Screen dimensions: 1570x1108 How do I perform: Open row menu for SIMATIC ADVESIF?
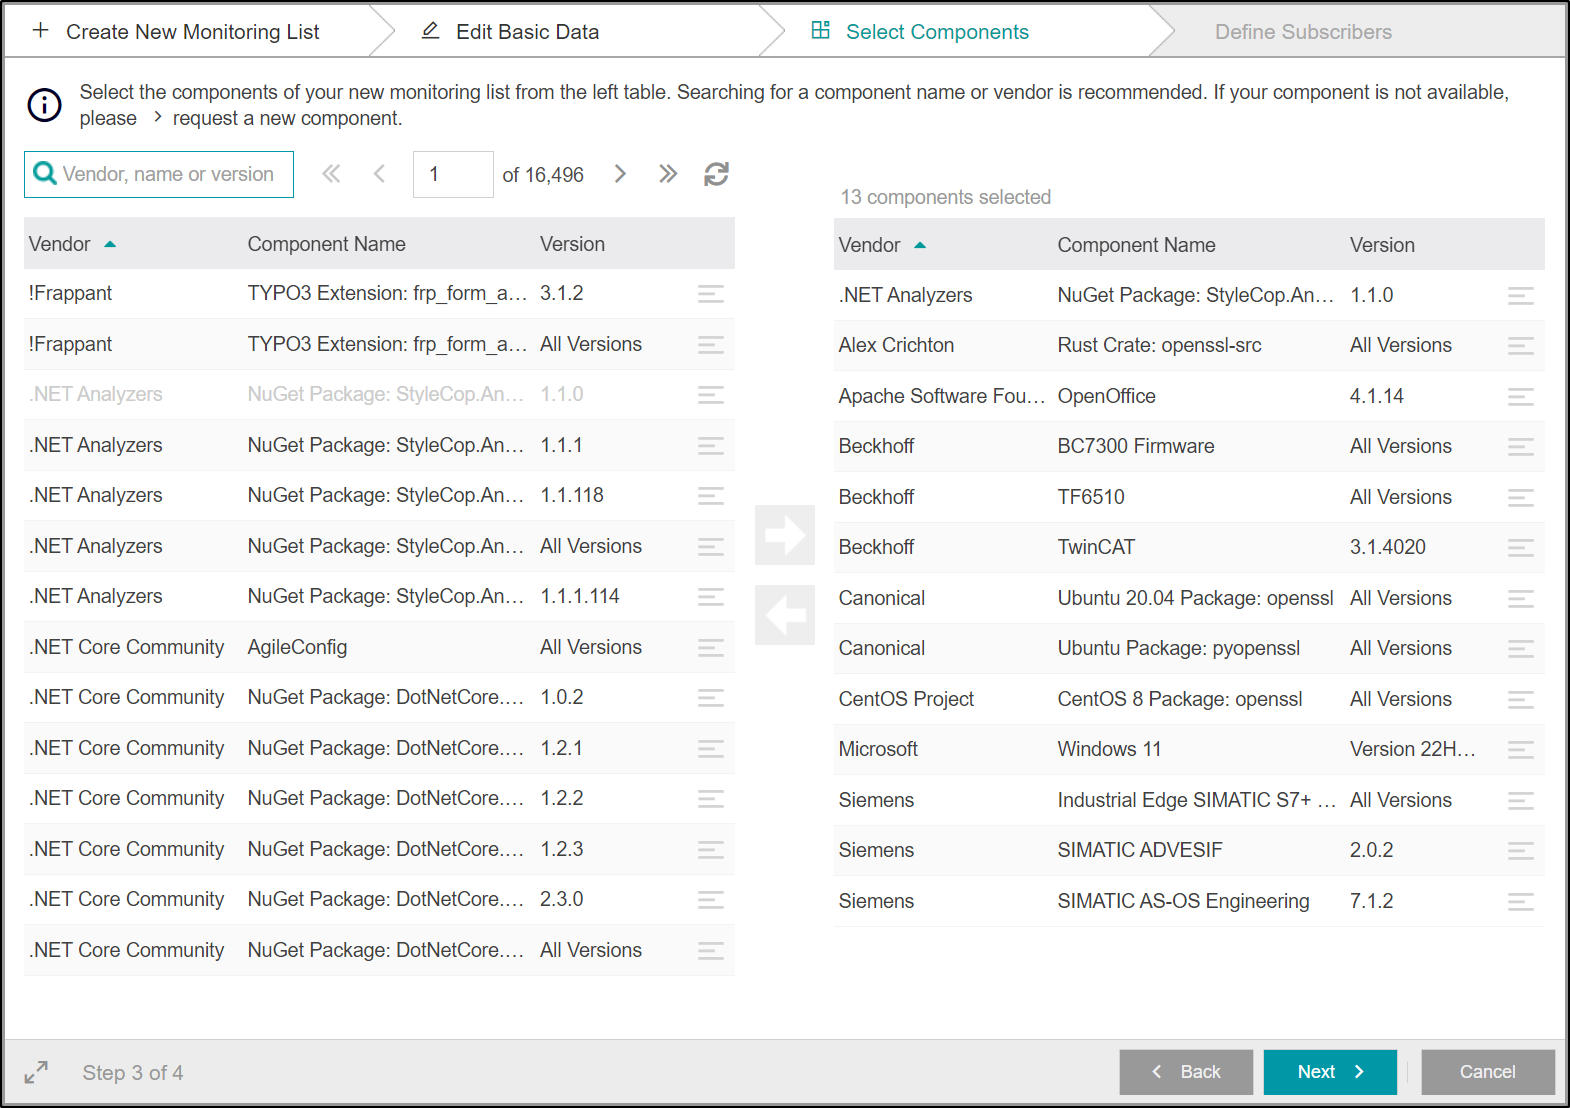(x=1521, y=851)
